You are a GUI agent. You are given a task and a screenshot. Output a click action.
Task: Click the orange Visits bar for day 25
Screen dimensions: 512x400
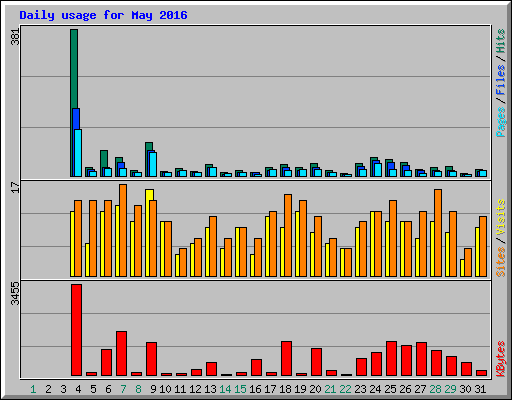click(x=393, y=238)
